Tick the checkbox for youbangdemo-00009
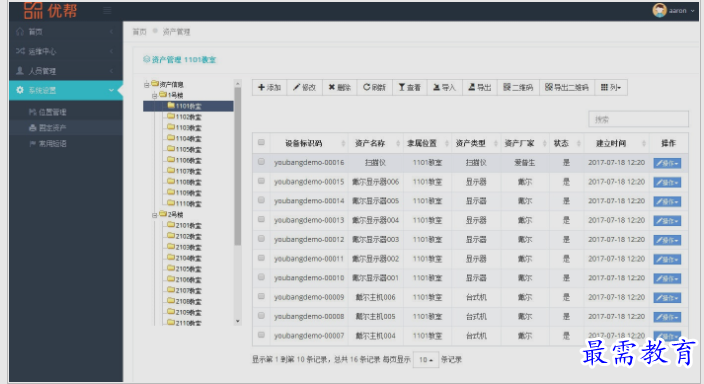This screenshot has width=704, height=384. click(261, 296)
